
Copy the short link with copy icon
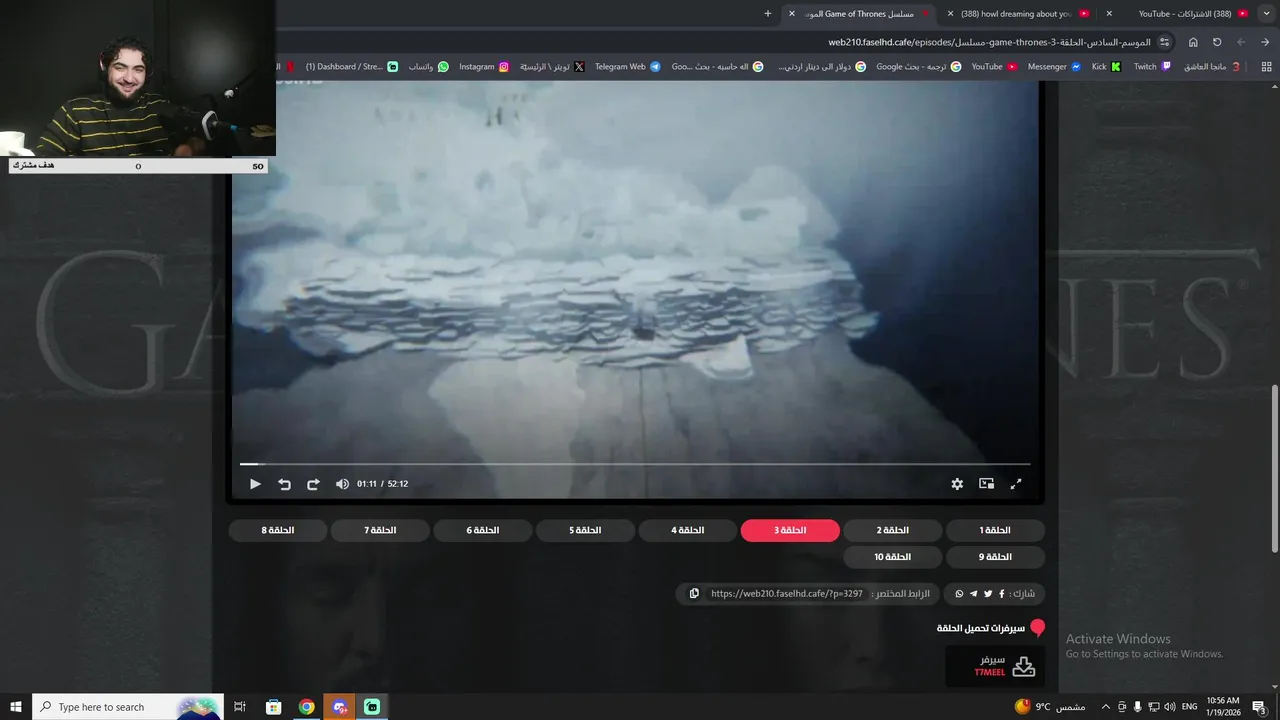coord(694,594)
